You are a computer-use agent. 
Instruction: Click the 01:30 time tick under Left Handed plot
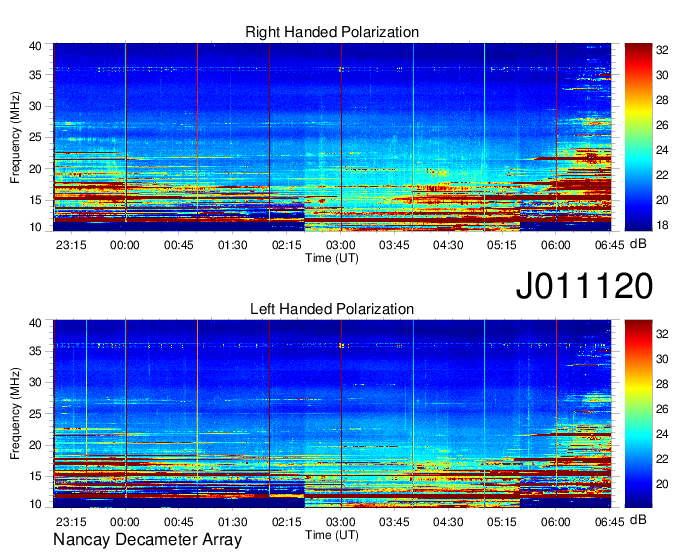click(232, 522)
